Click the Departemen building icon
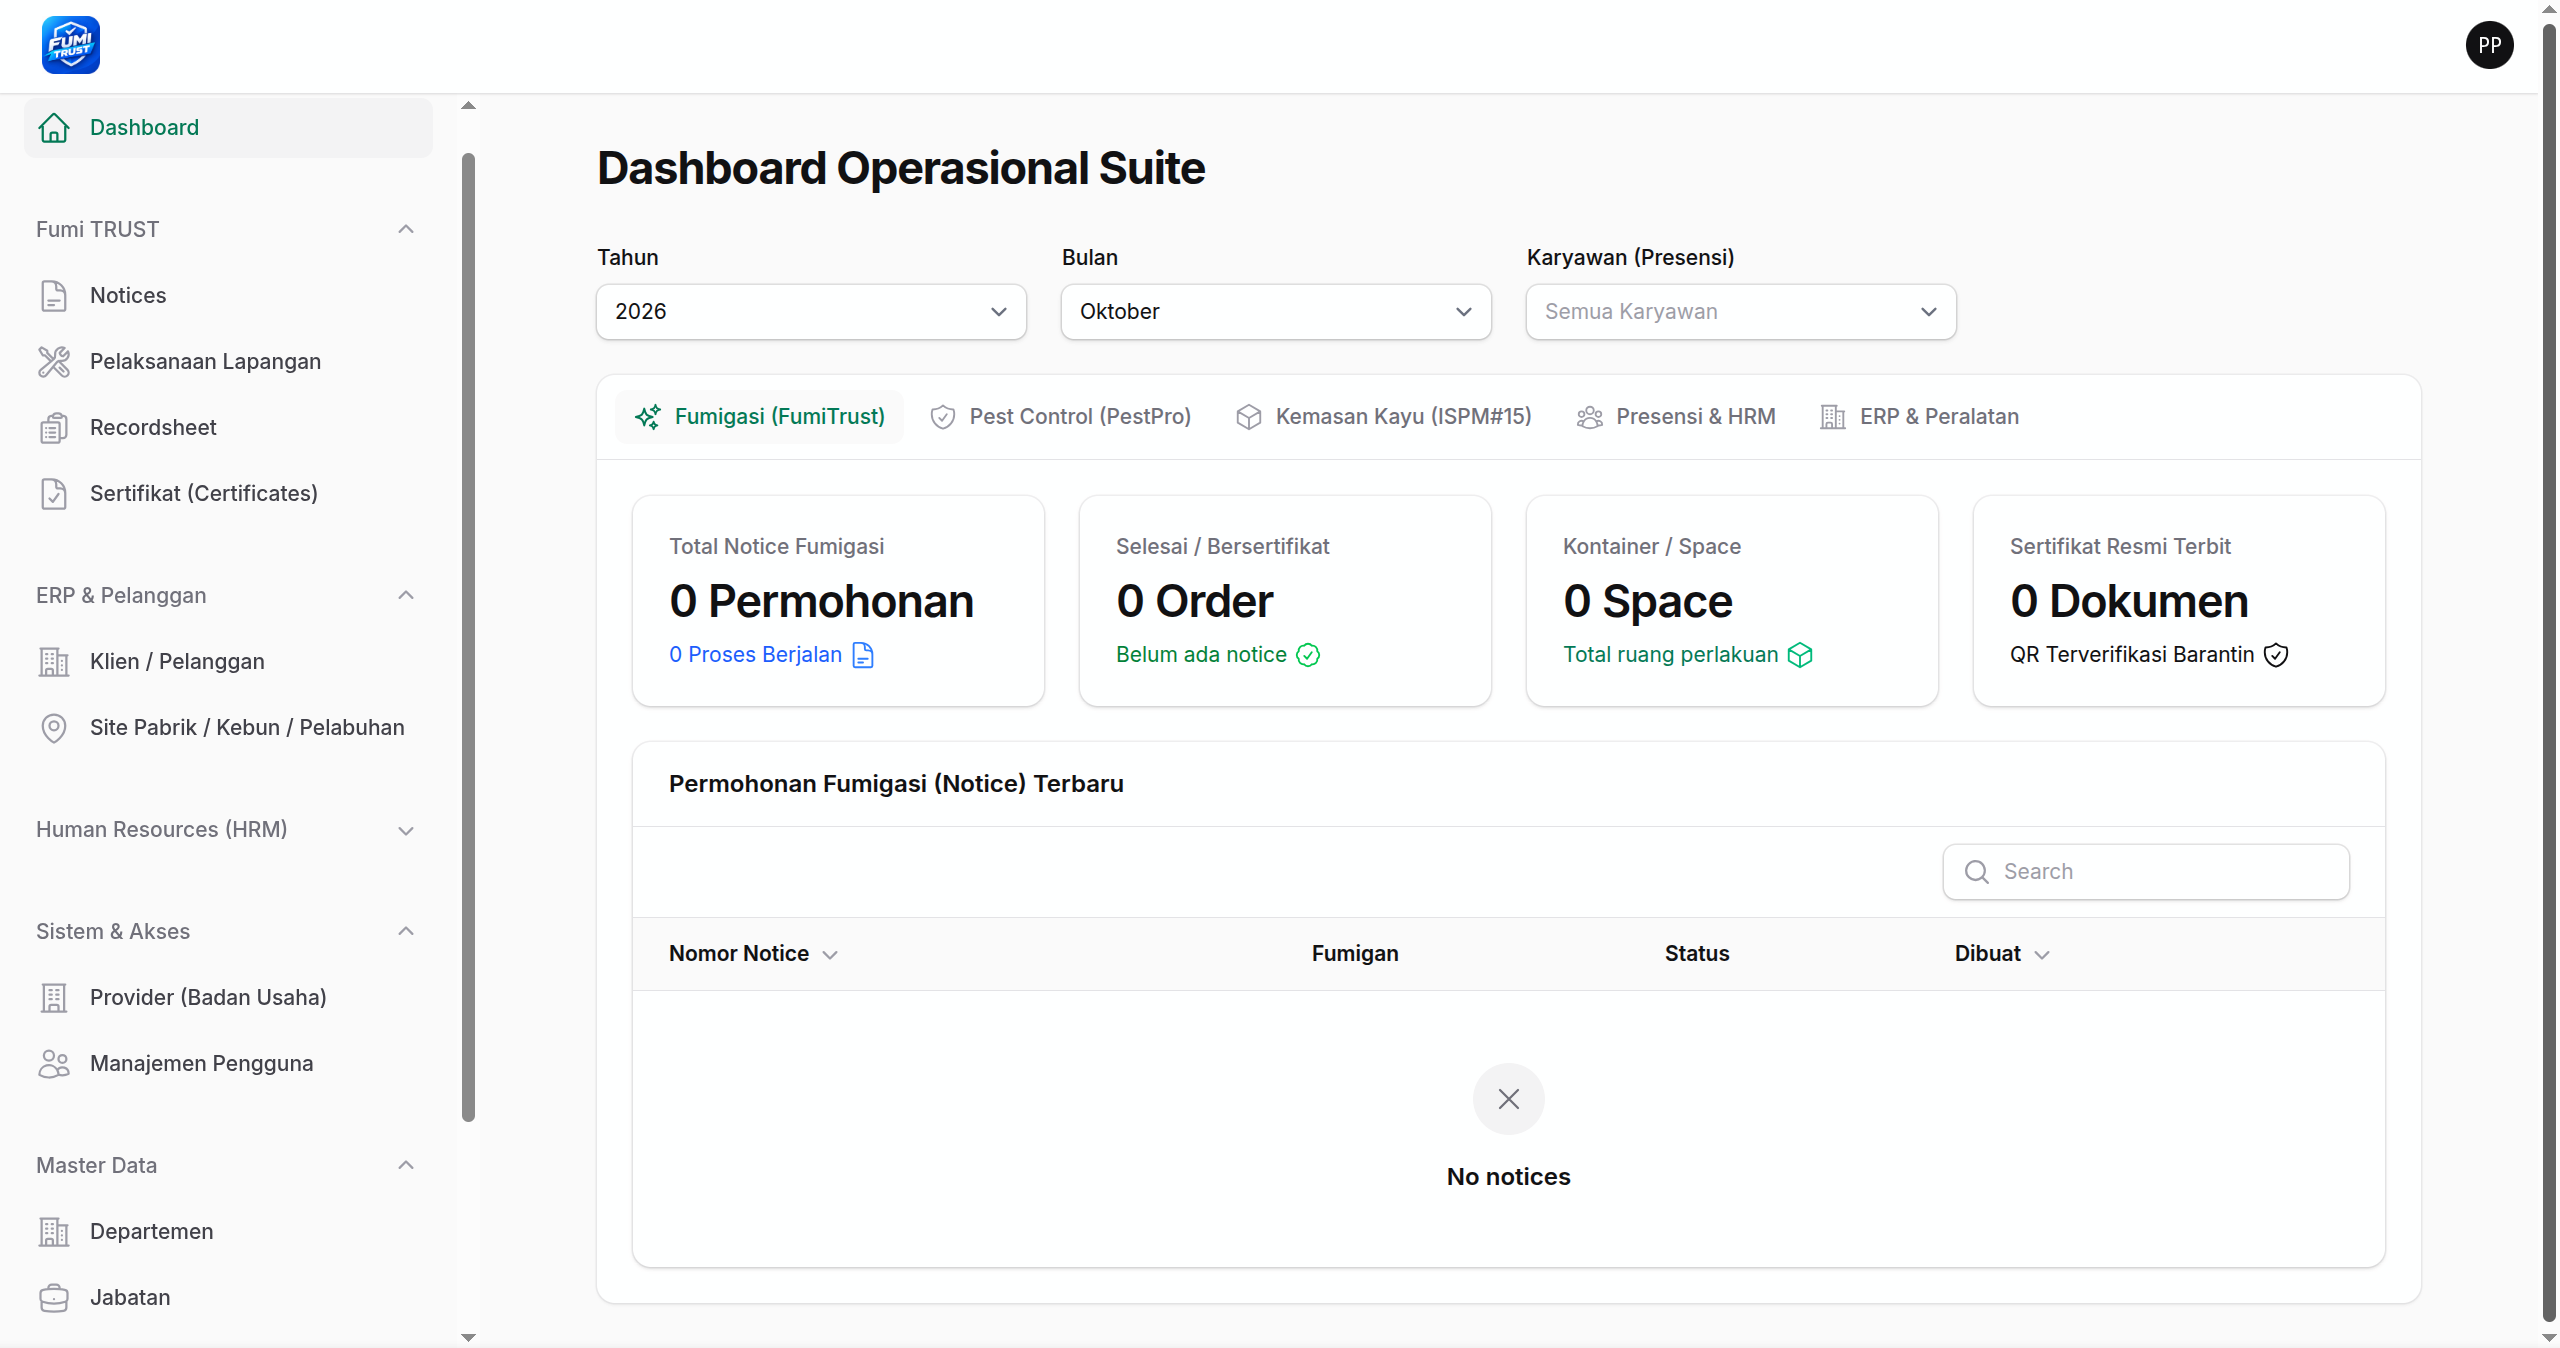The height and width of the screenshot is (1348, 2560). click(x=54, y=1232)
